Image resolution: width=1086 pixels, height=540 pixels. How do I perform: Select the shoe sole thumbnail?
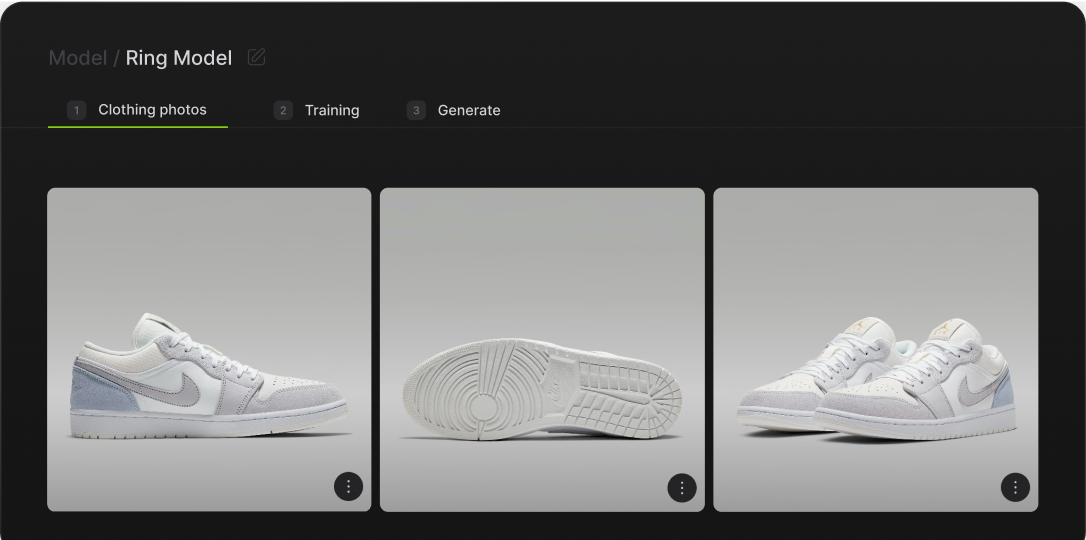[542, 350]
